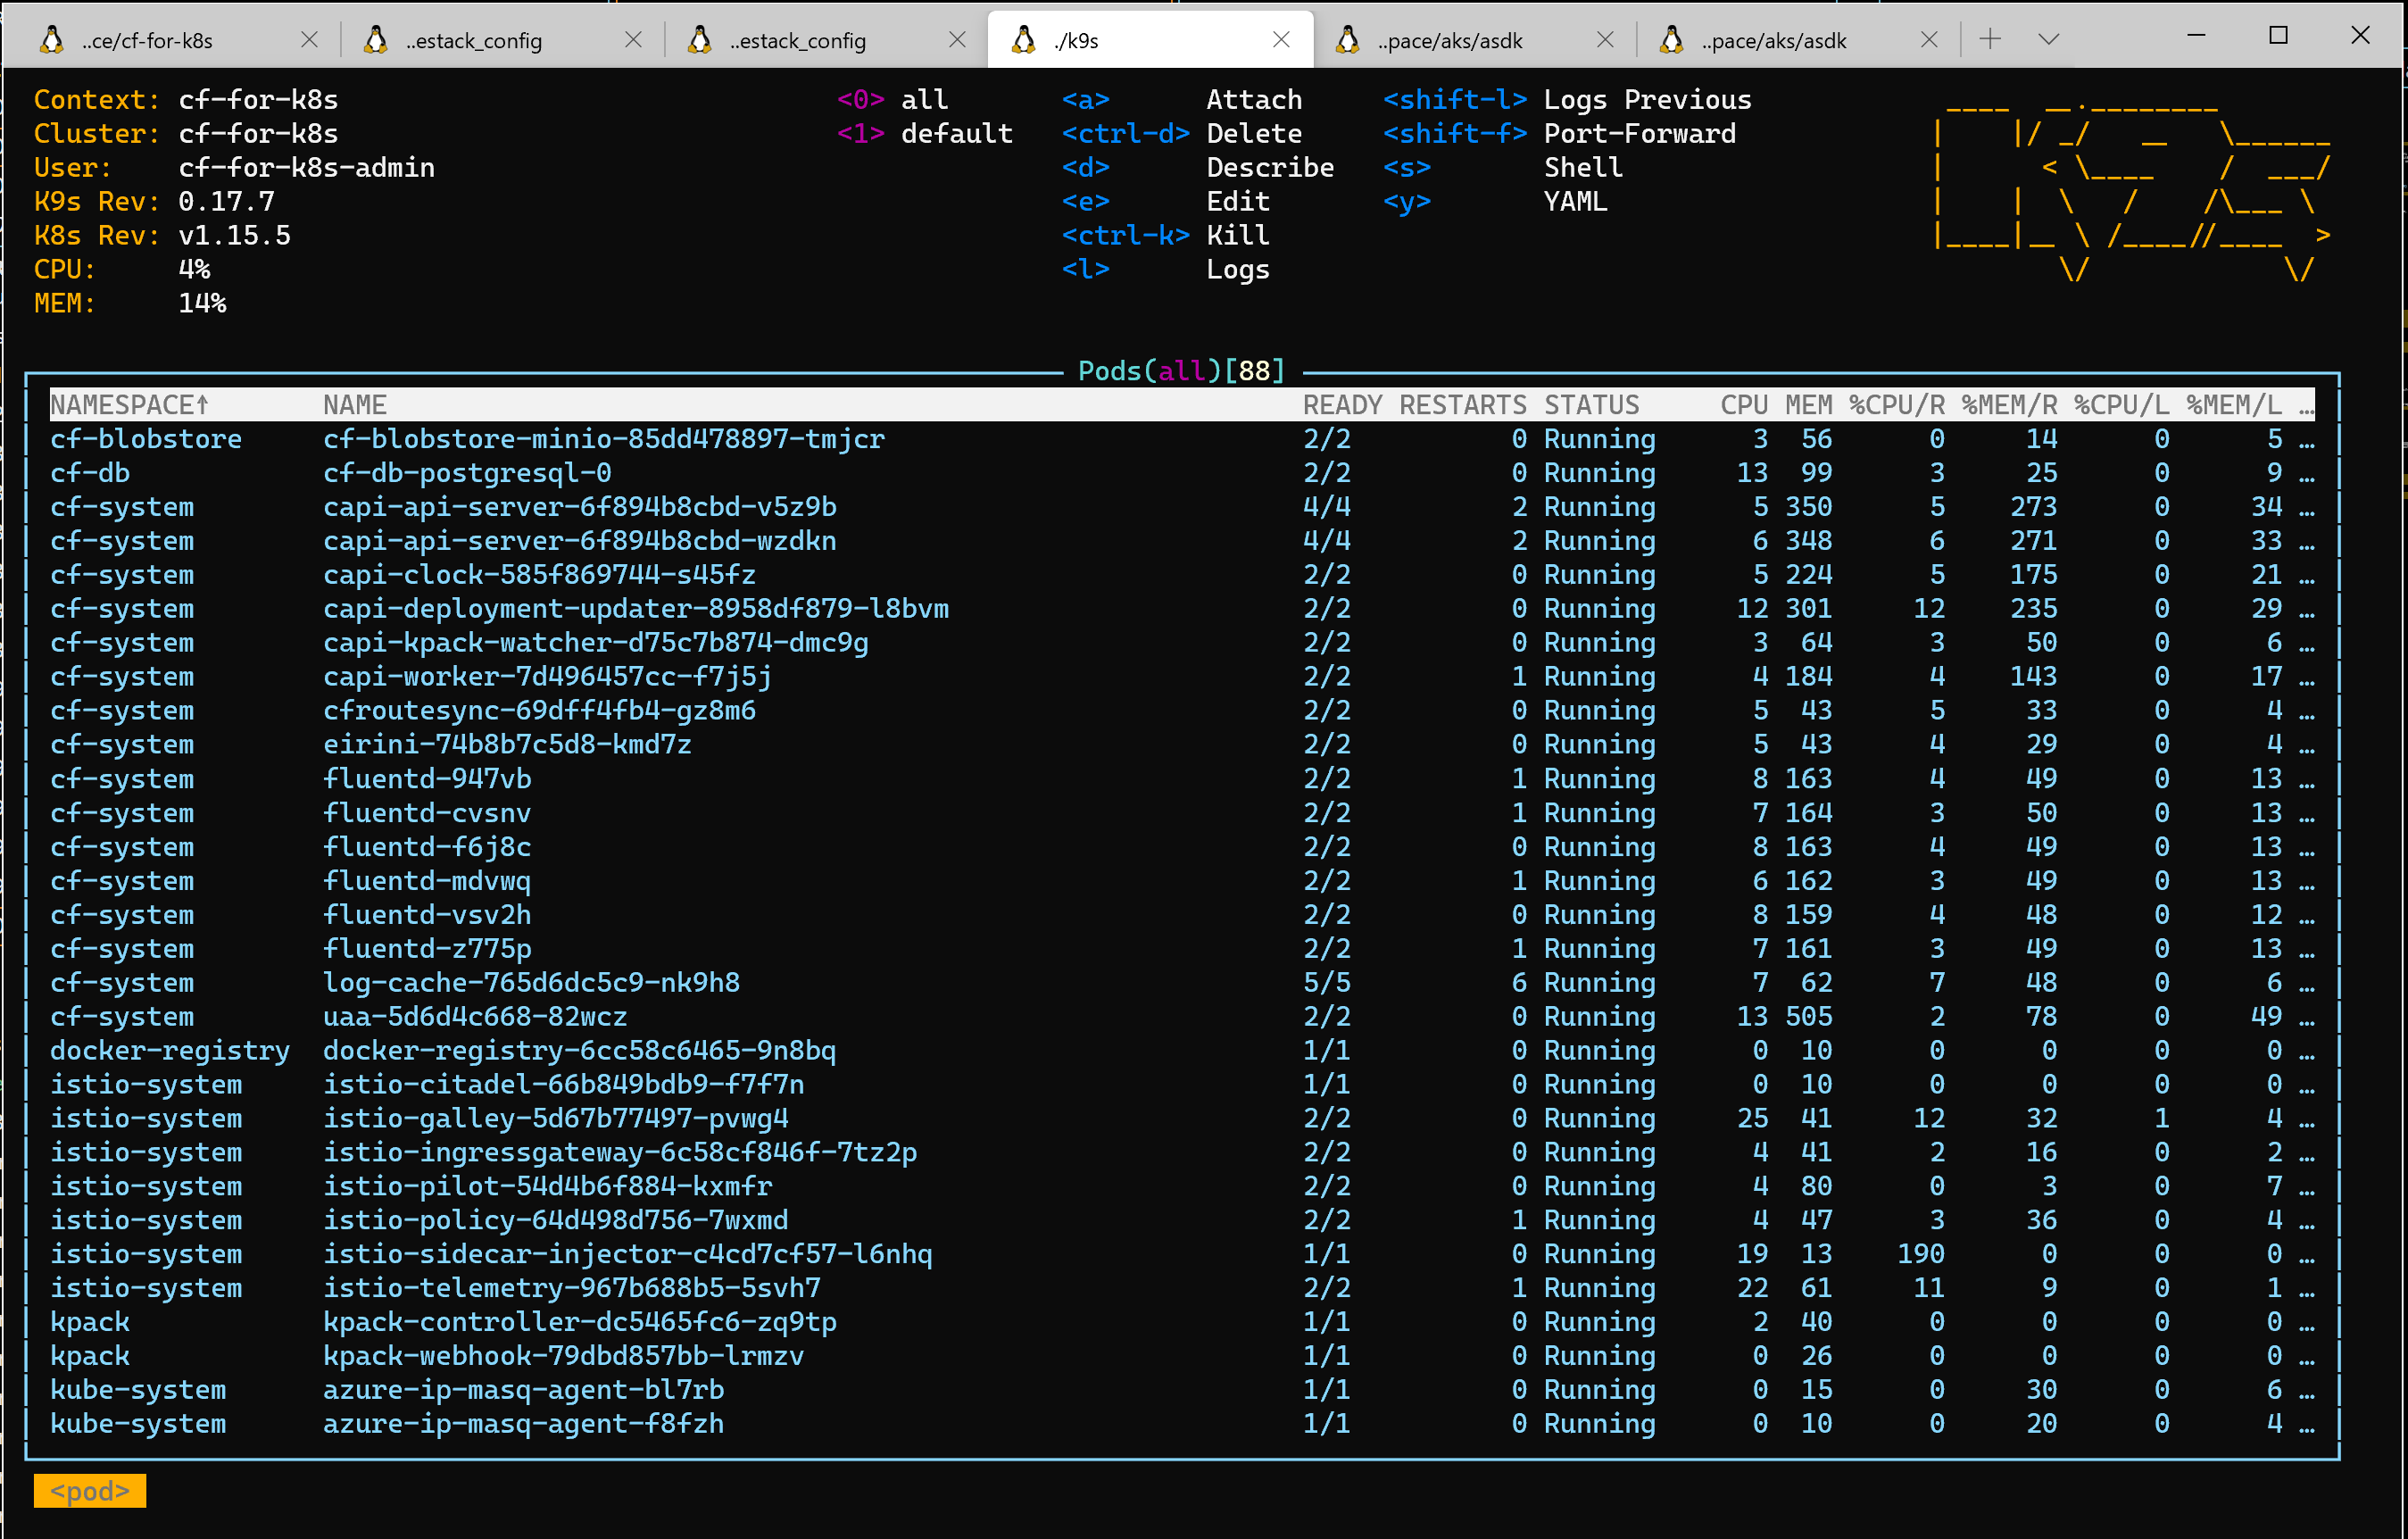2408x1539 pixels.
Task: Select pod kpack-controller-dc5465fc6-zq9tp
Action: (1182, 1323)
